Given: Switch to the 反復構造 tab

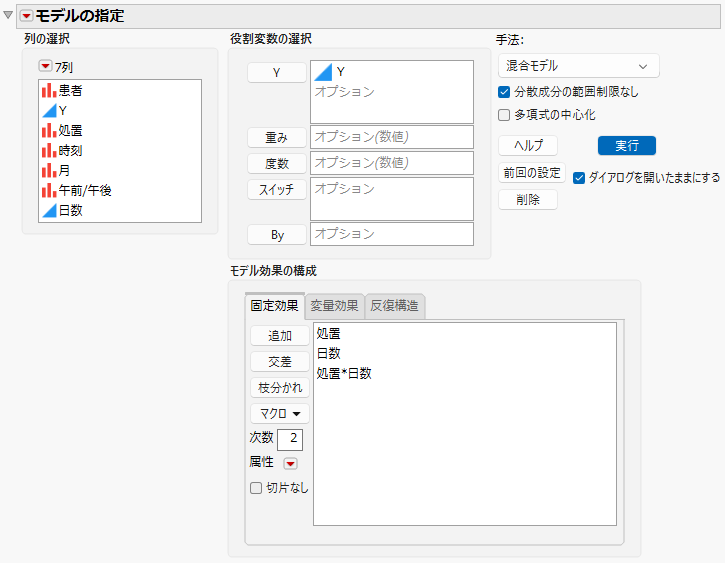Looking at the screenshot, I should point(394,306).
